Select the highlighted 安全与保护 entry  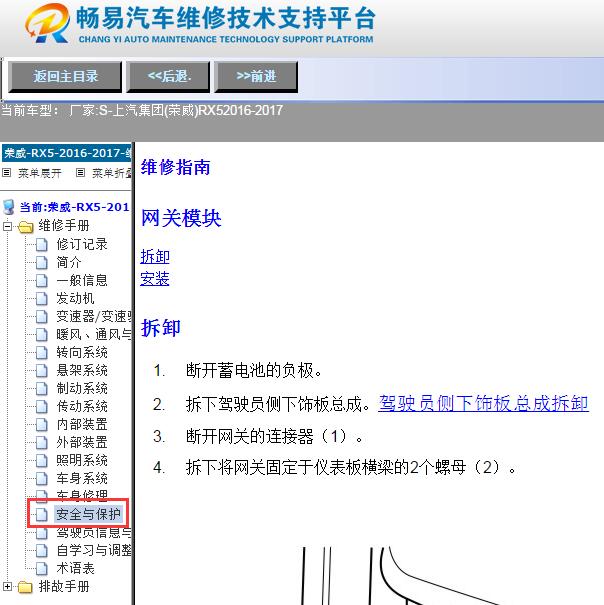(88, 514)
